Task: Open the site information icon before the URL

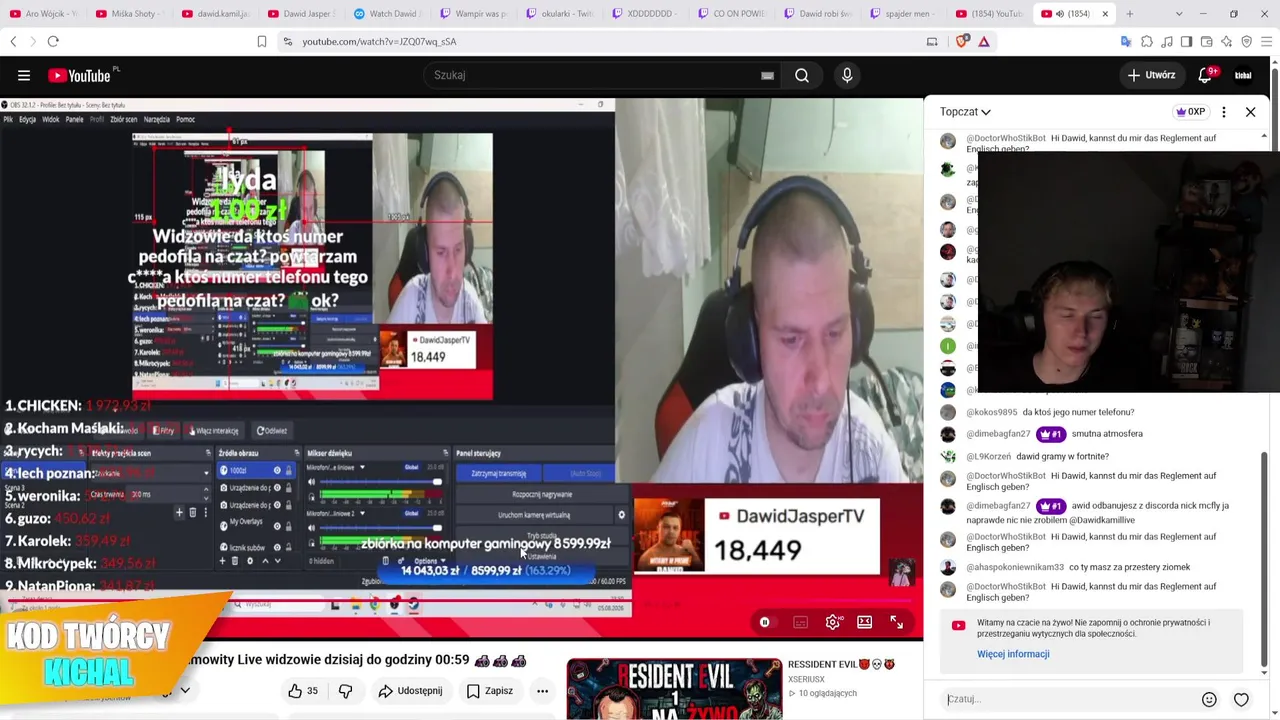Action: pos(288,41)
